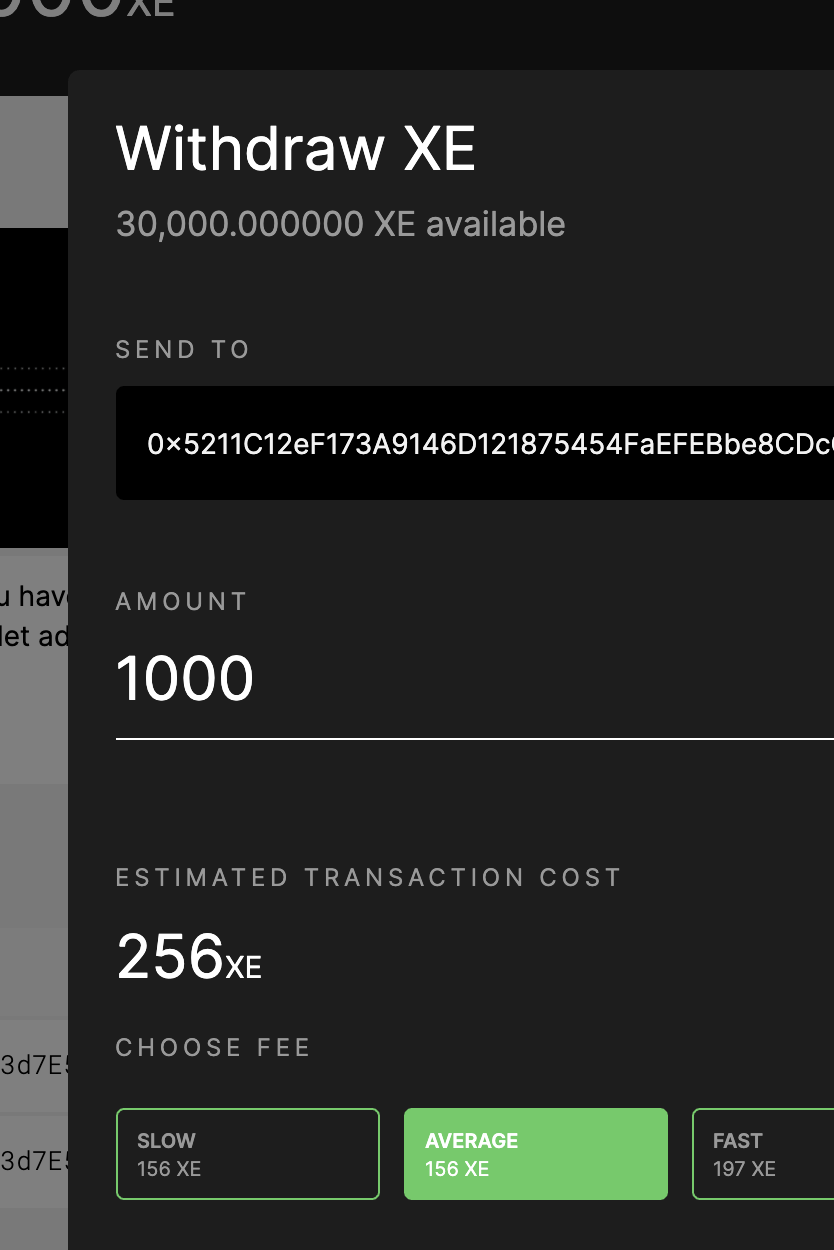Click the AMOUNT field label
The image size is (834, 1250).
click(x=181, y=600)
